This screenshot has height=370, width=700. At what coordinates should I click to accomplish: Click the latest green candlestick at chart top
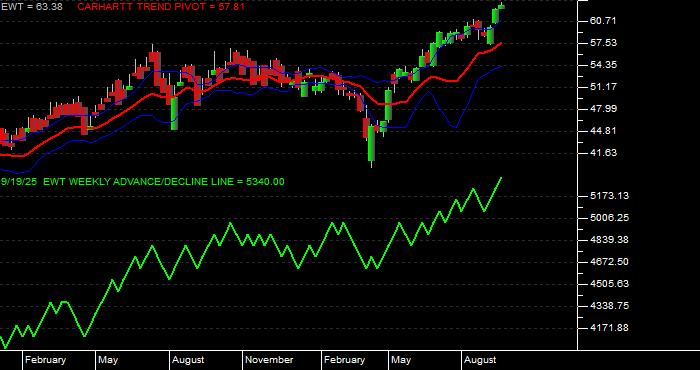tap(501, 6)
